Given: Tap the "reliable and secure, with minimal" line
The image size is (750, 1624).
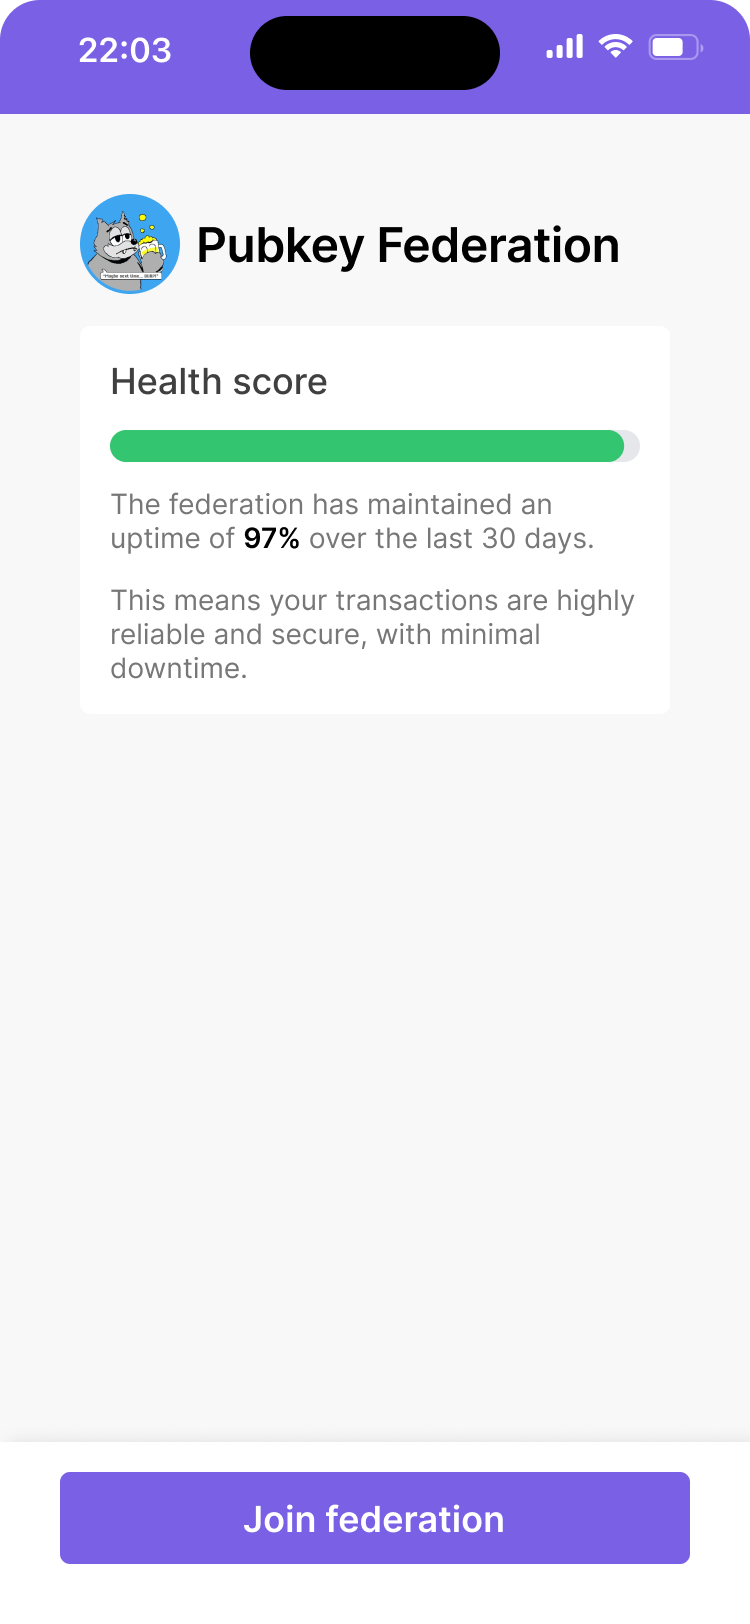Looking at the screenshot, I should (325, 635).
